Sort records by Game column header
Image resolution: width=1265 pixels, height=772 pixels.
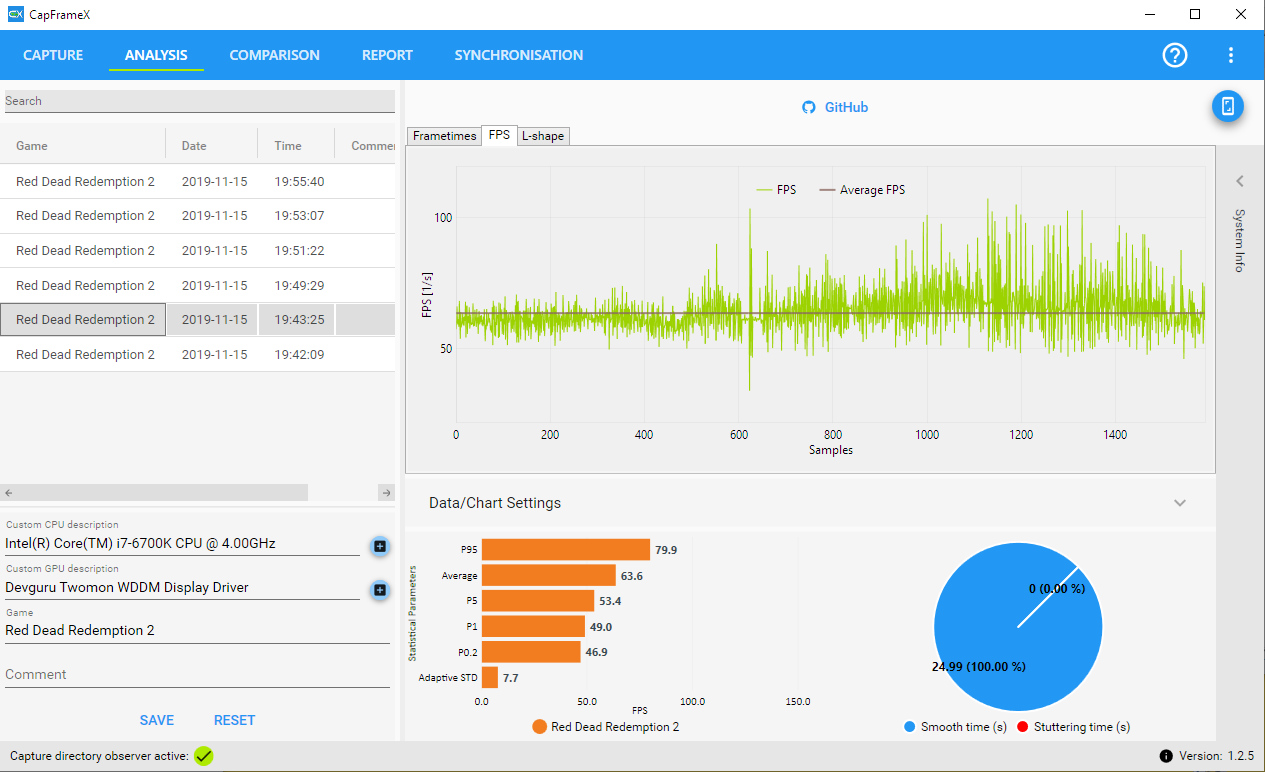pos(83,146)
